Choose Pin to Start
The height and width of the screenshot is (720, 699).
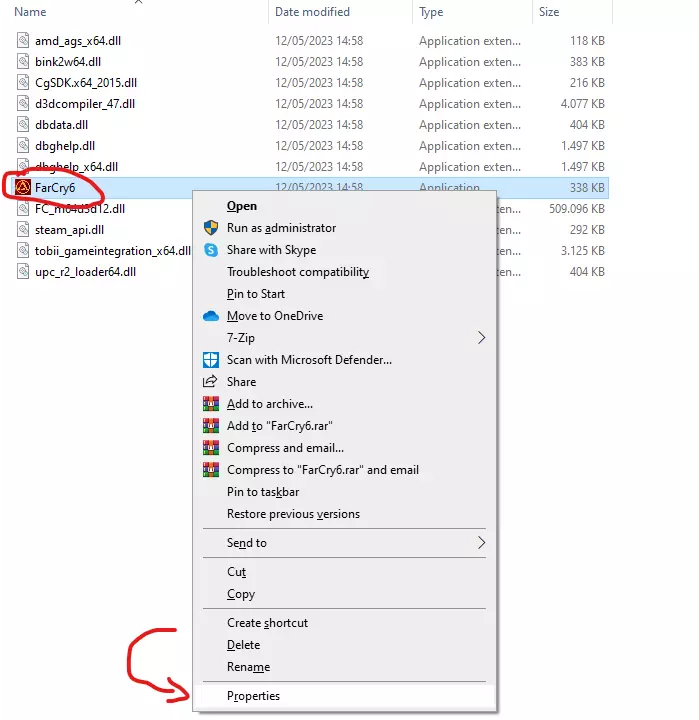pos(344,294)
